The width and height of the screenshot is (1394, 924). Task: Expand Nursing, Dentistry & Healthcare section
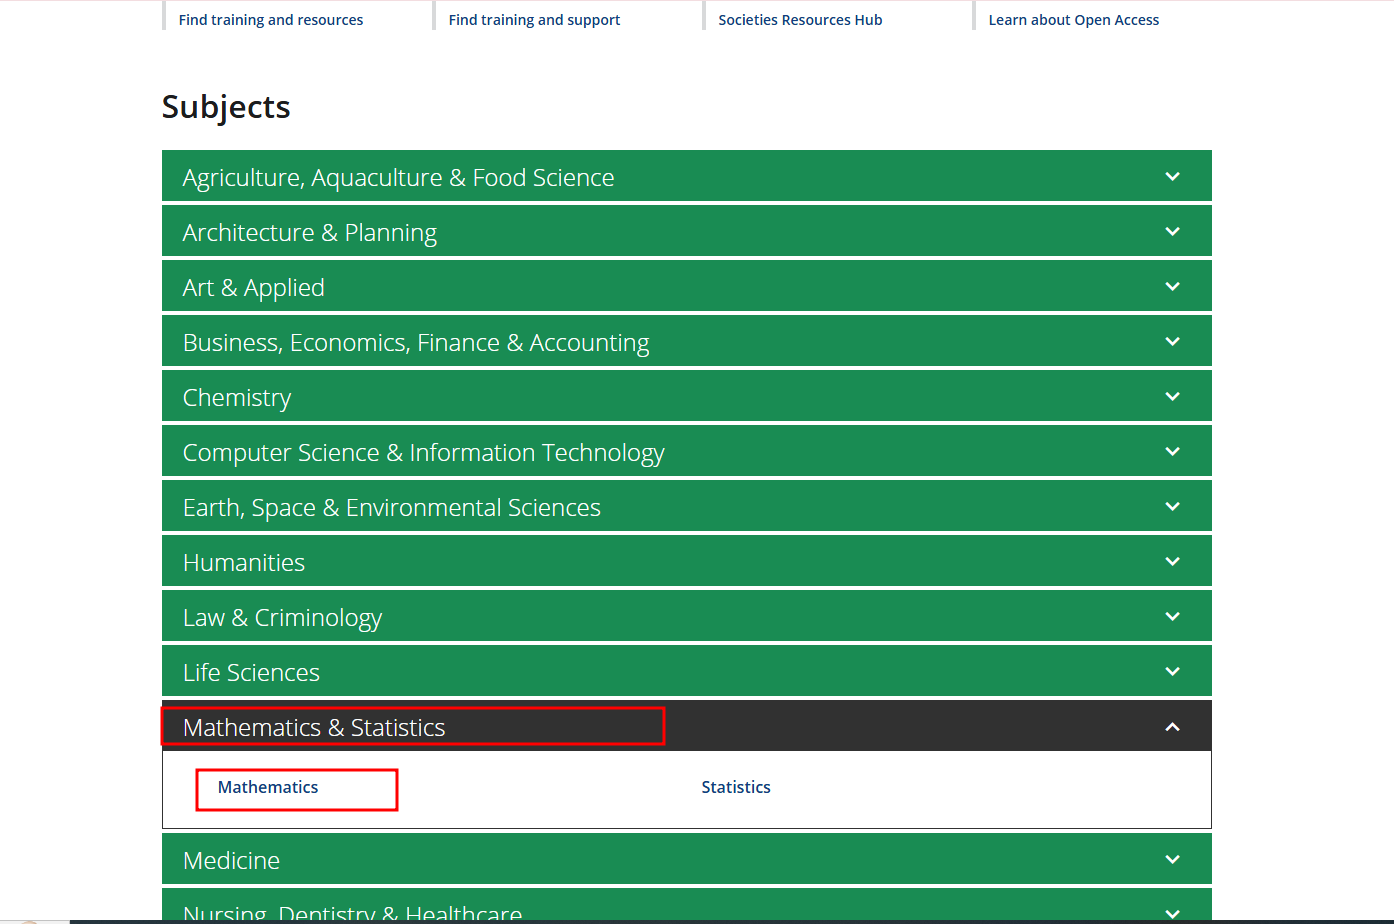pyautogui.click(x=352, y=911)
